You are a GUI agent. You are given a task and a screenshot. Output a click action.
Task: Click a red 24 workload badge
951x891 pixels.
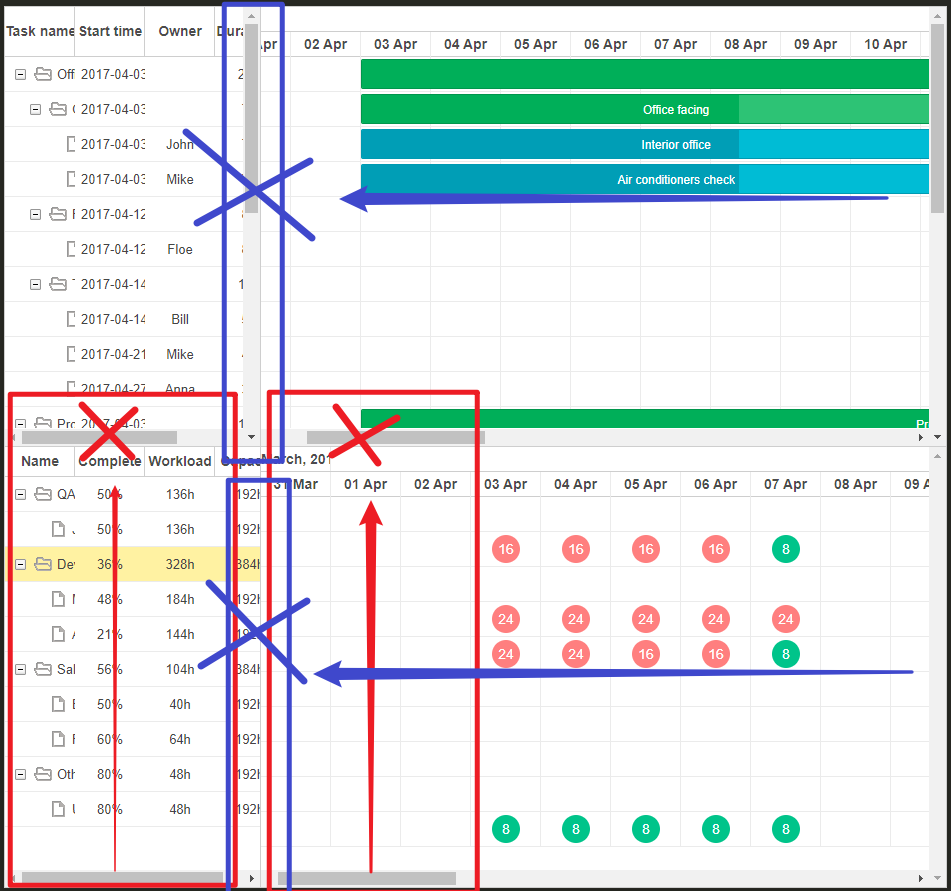pos(506,619)
